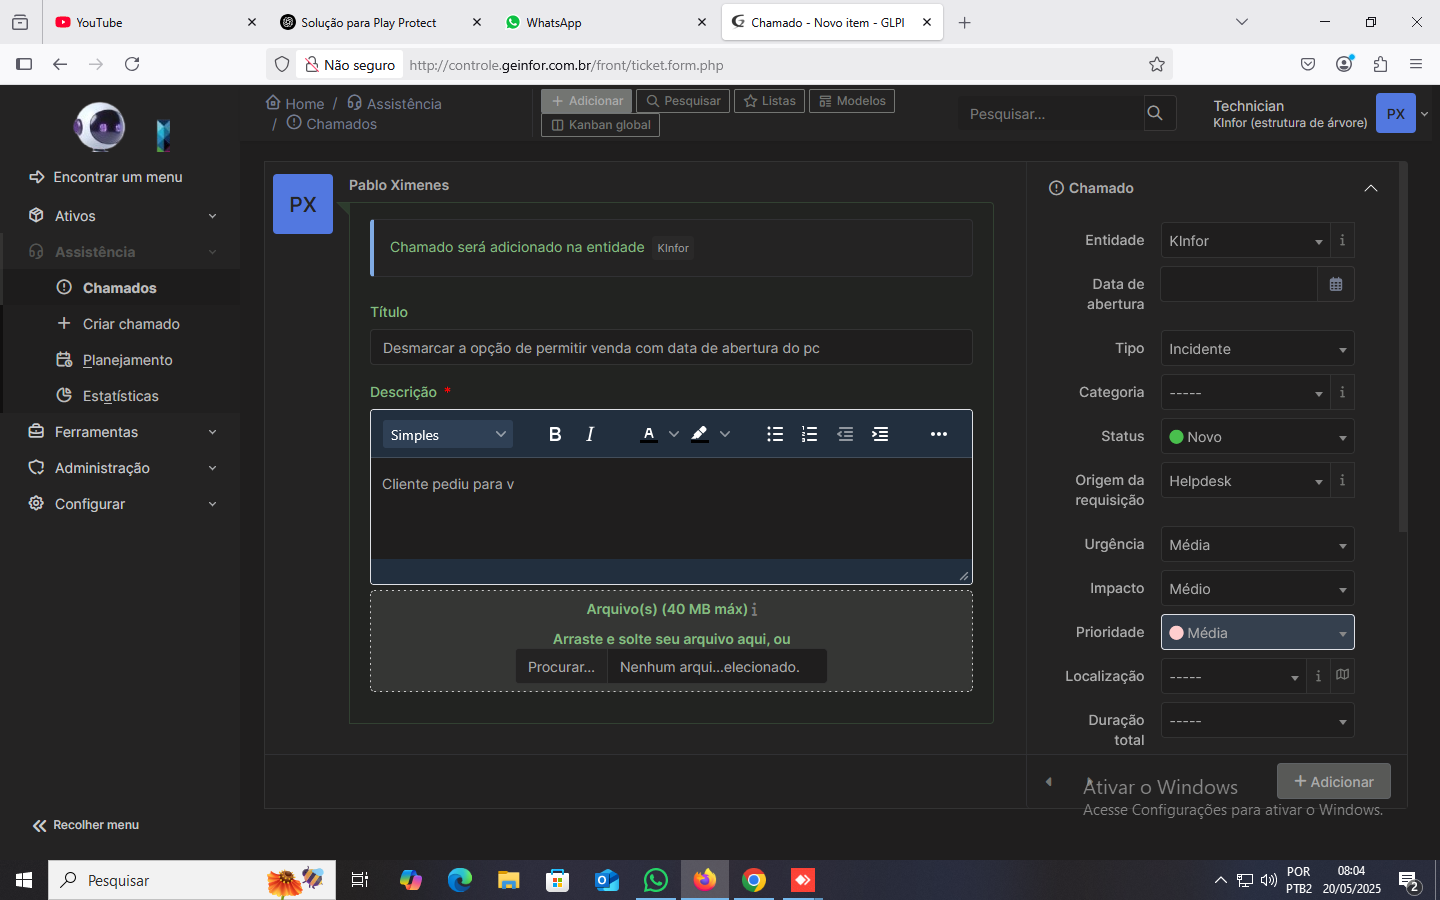Click the global search magnifier icon

point(1155,113)
